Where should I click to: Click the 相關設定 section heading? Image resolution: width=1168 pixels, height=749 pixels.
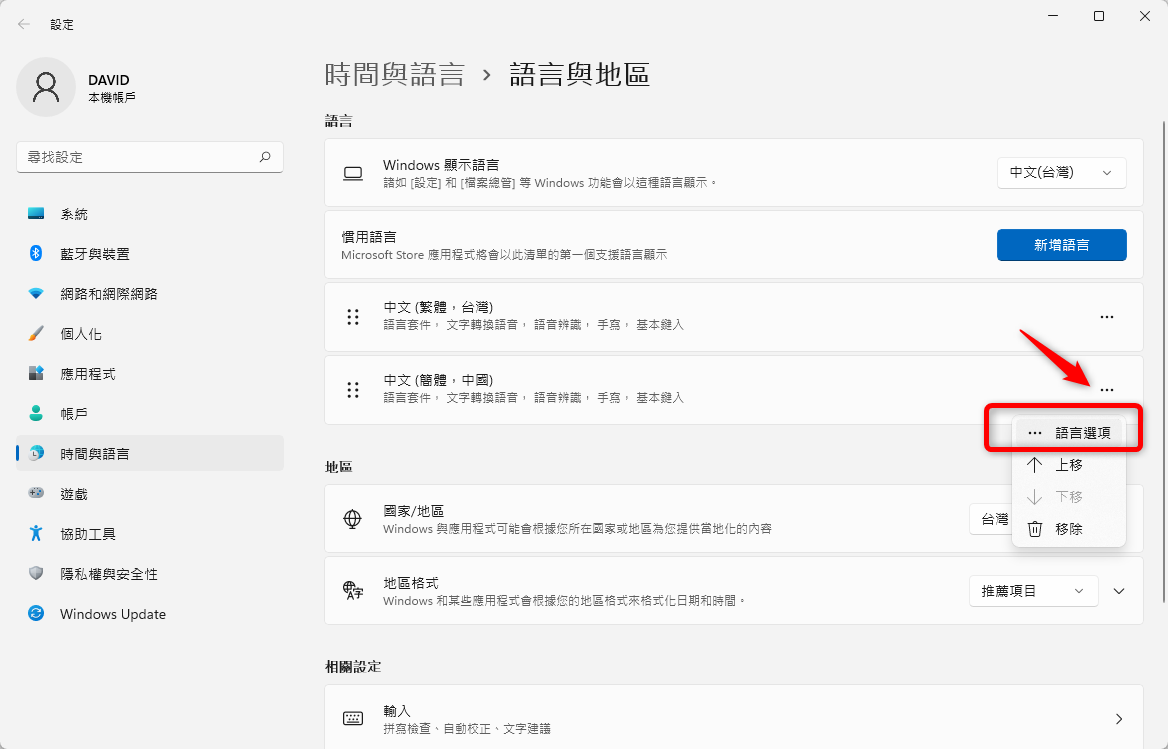[353, 666]
